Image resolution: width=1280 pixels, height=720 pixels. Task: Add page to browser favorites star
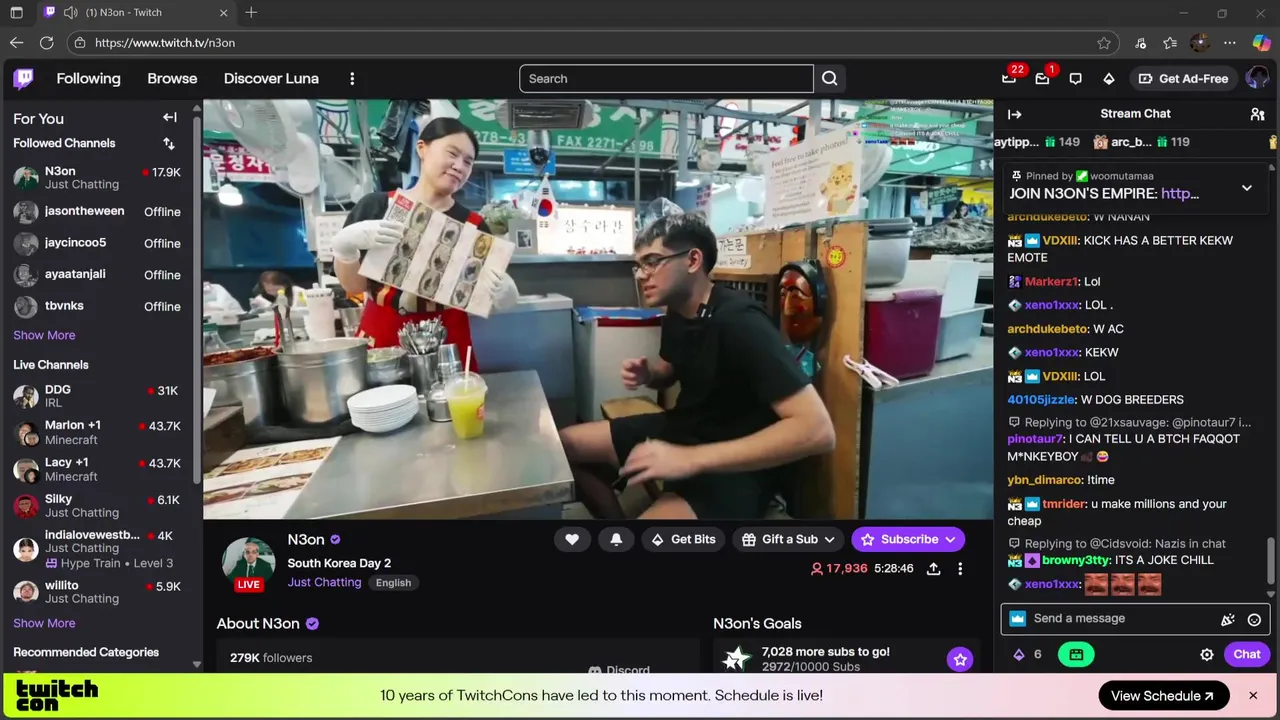(1104, 43)
